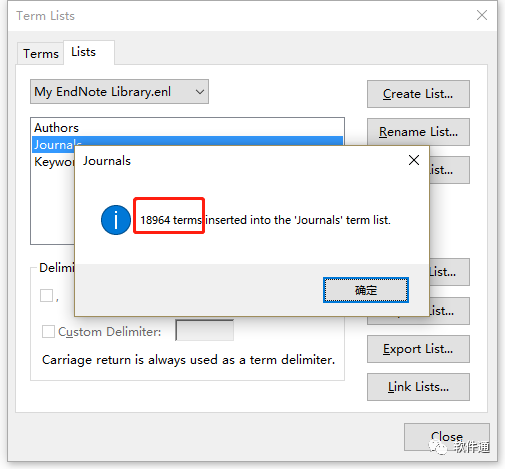Click the Export List button

pyautogui.click(x=418, y=349)
